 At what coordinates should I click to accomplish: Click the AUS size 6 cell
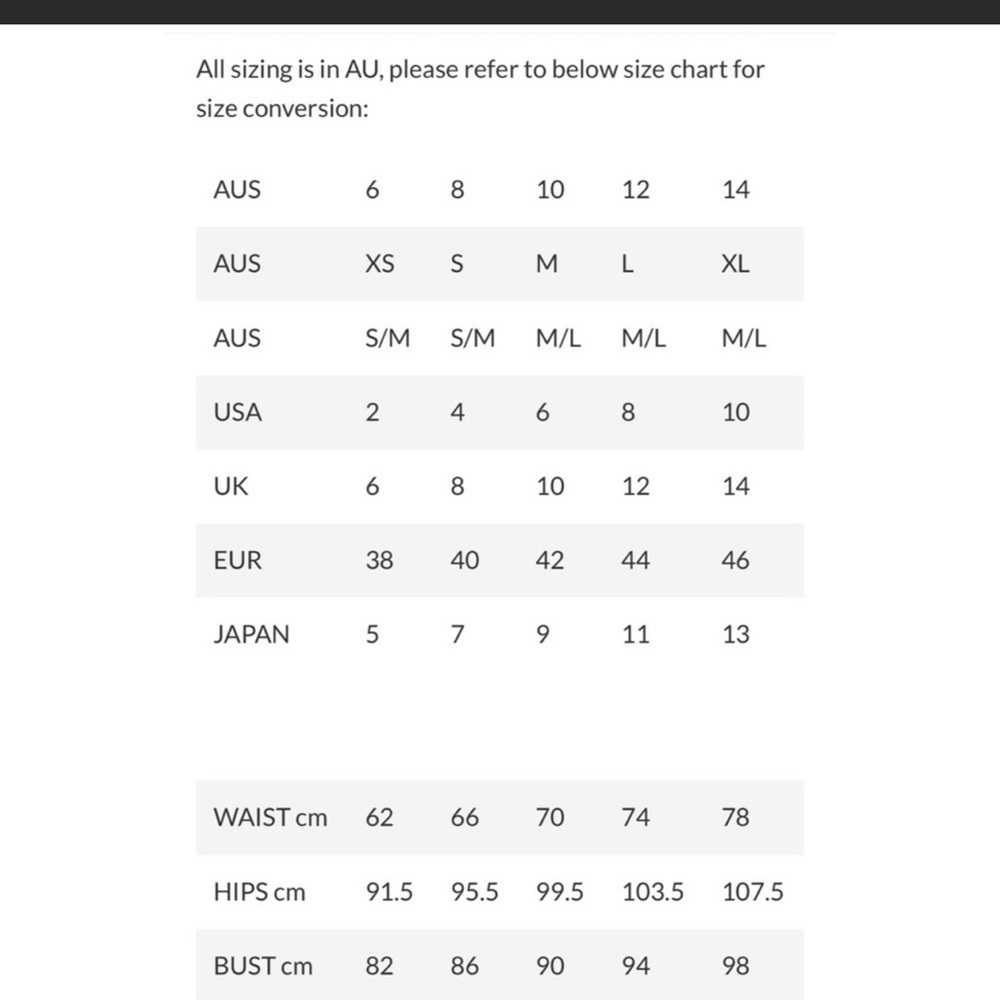[372, 189]
